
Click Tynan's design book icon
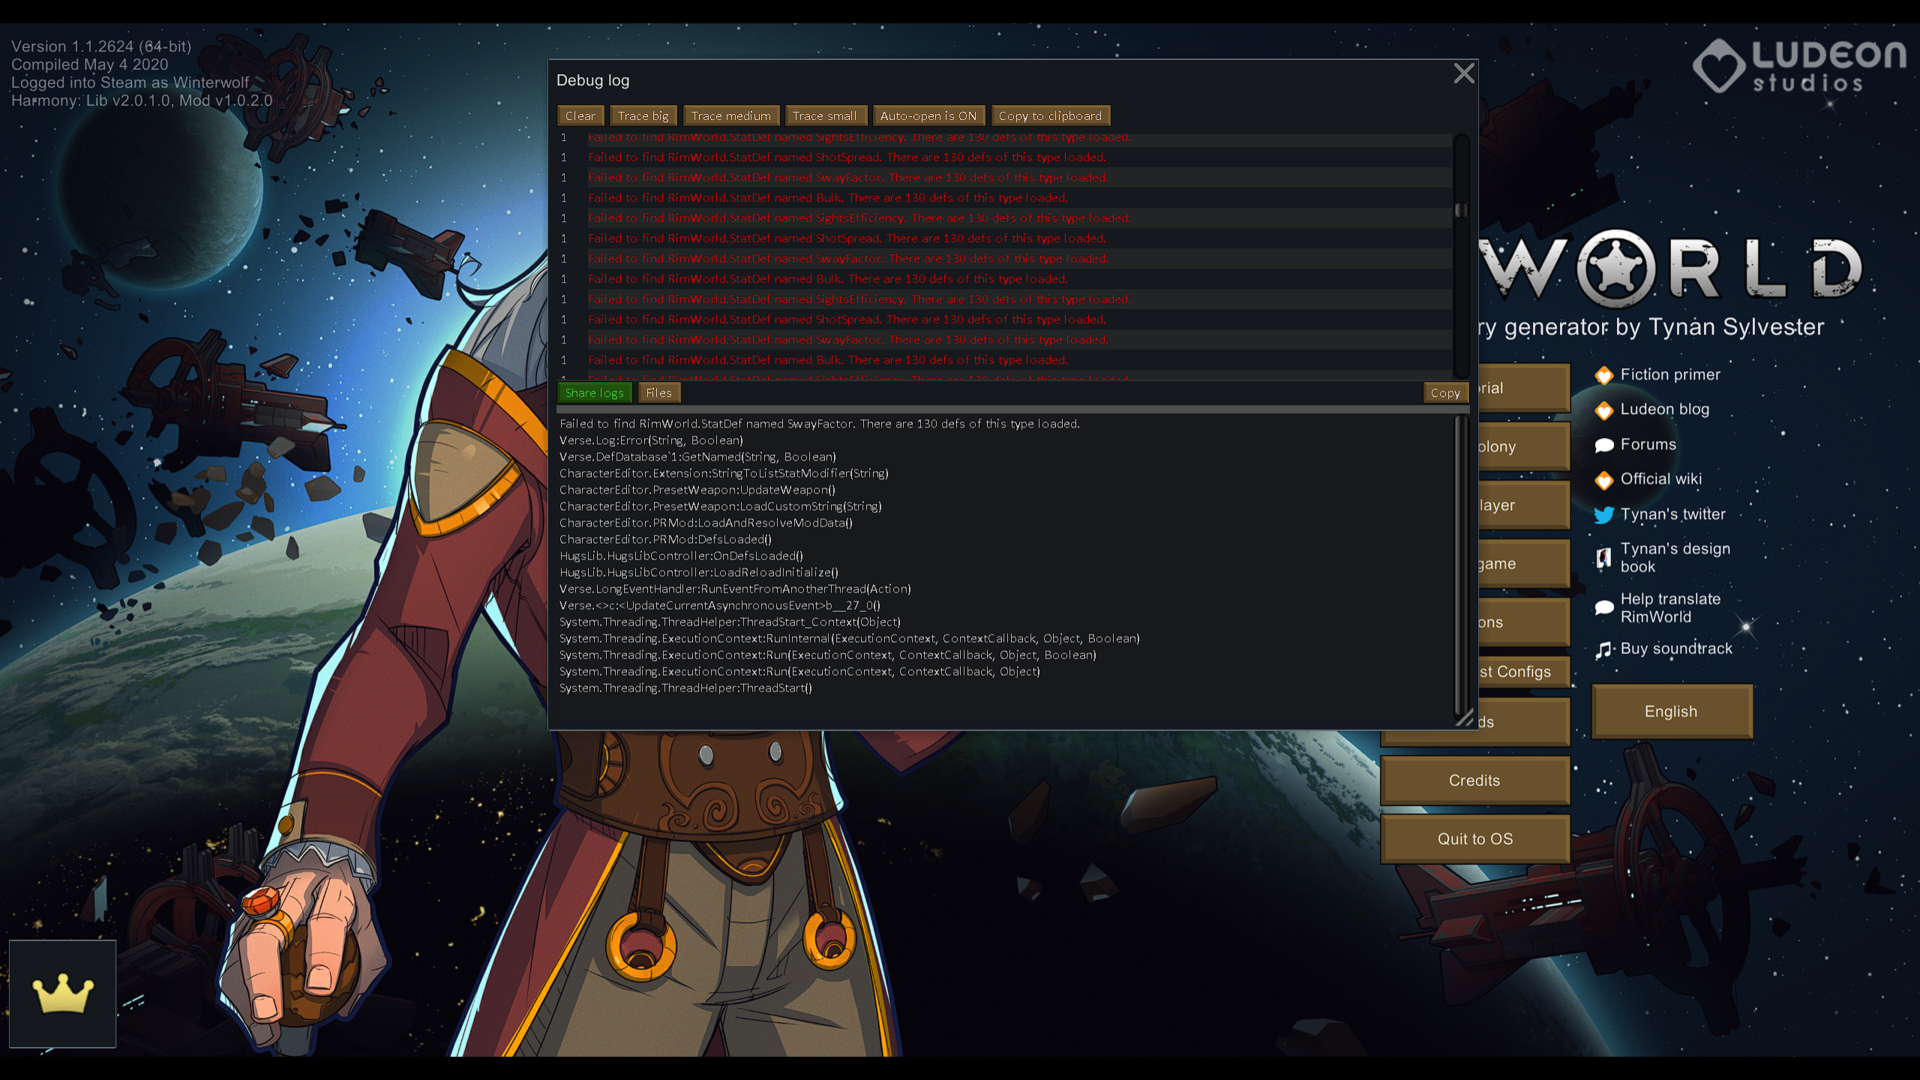(x=1604, y=558)
